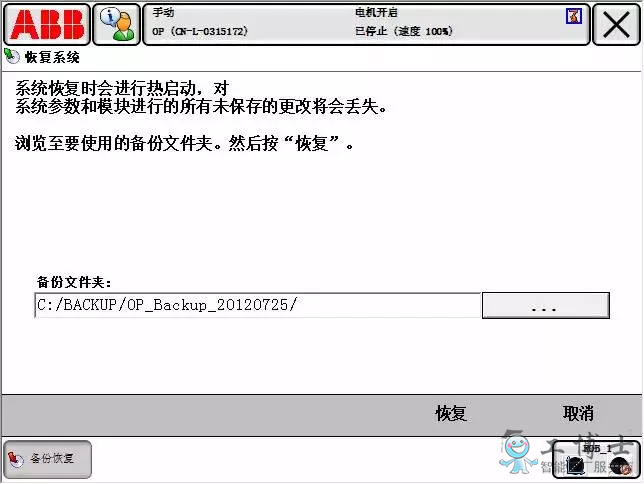Click the 备份文件夹 field label
Viewport: 644px width, 484px height.
74,282
